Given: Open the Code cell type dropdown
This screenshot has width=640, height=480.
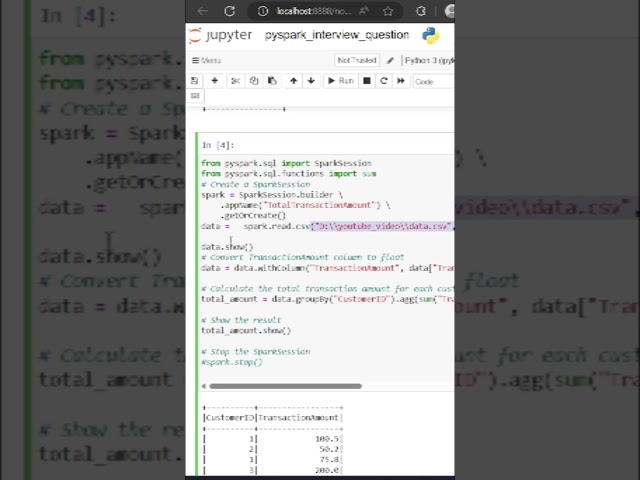Looking at the screenshot, I should pyautogui.click(x=433, y=82).
